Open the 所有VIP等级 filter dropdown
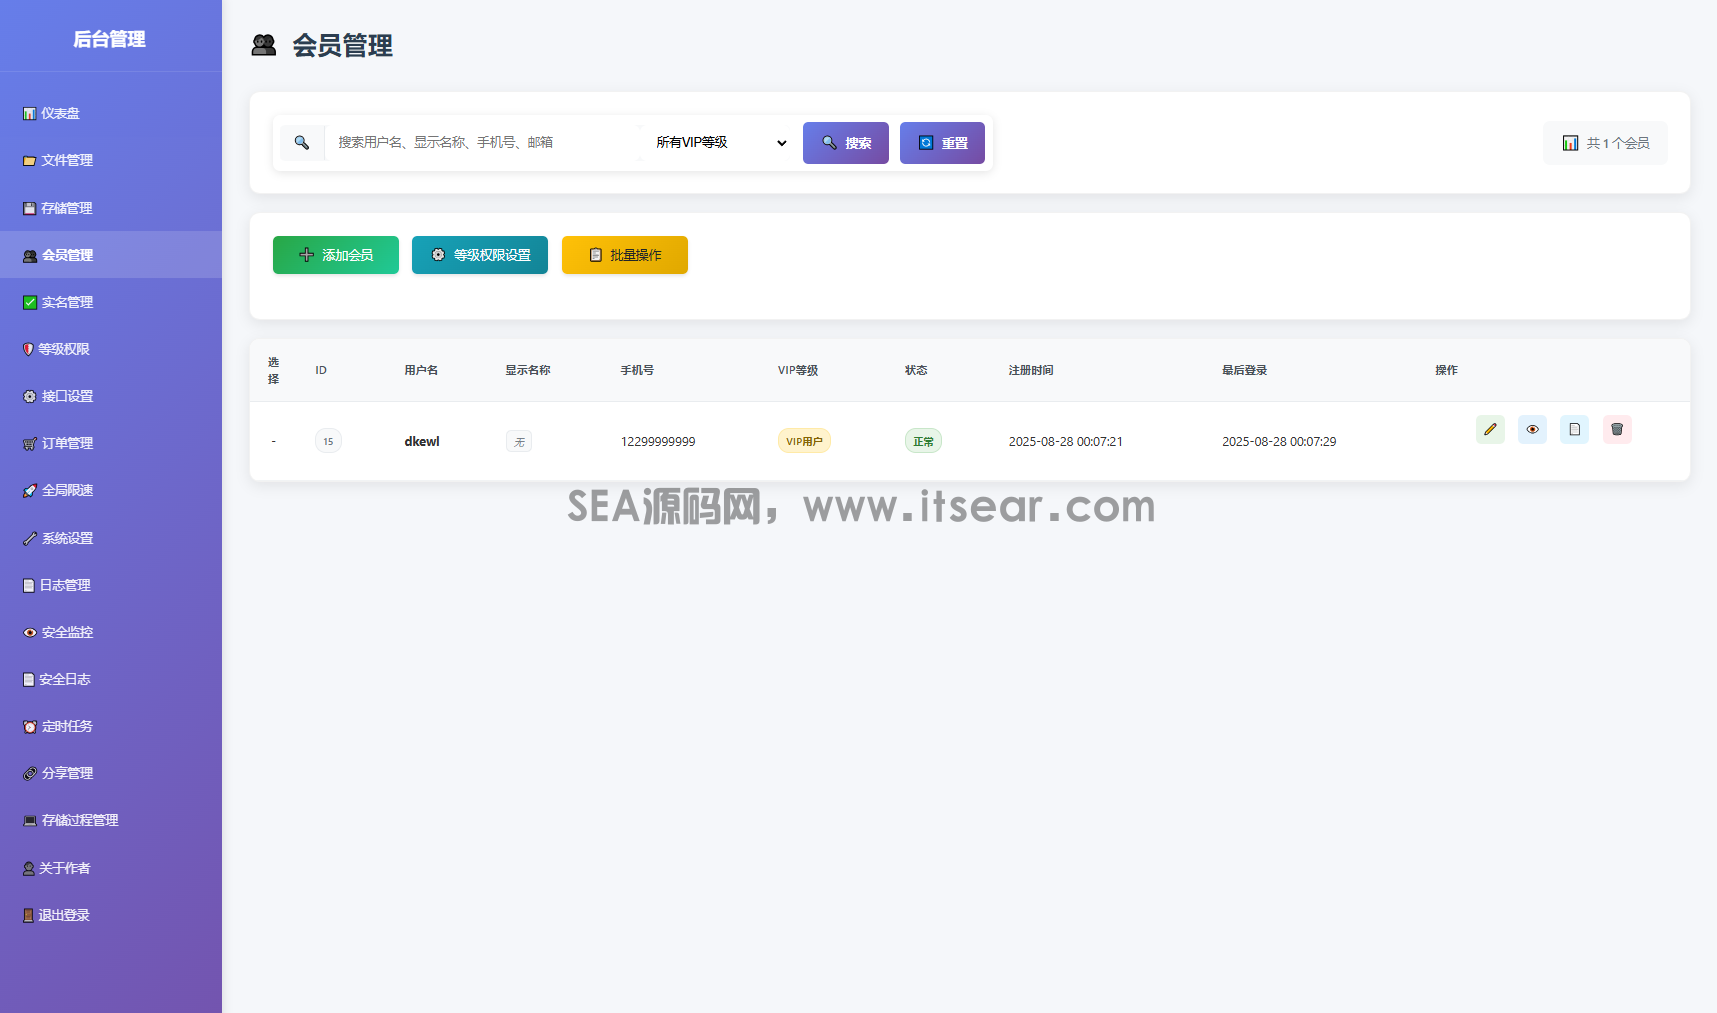 tap(721, 143)
